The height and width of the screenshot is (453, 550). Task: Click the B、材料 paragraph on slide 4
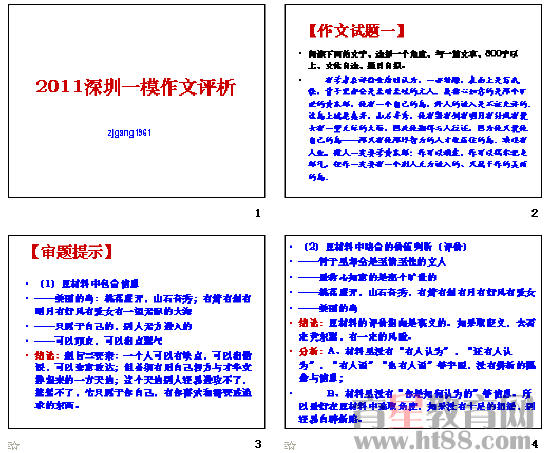417,406
